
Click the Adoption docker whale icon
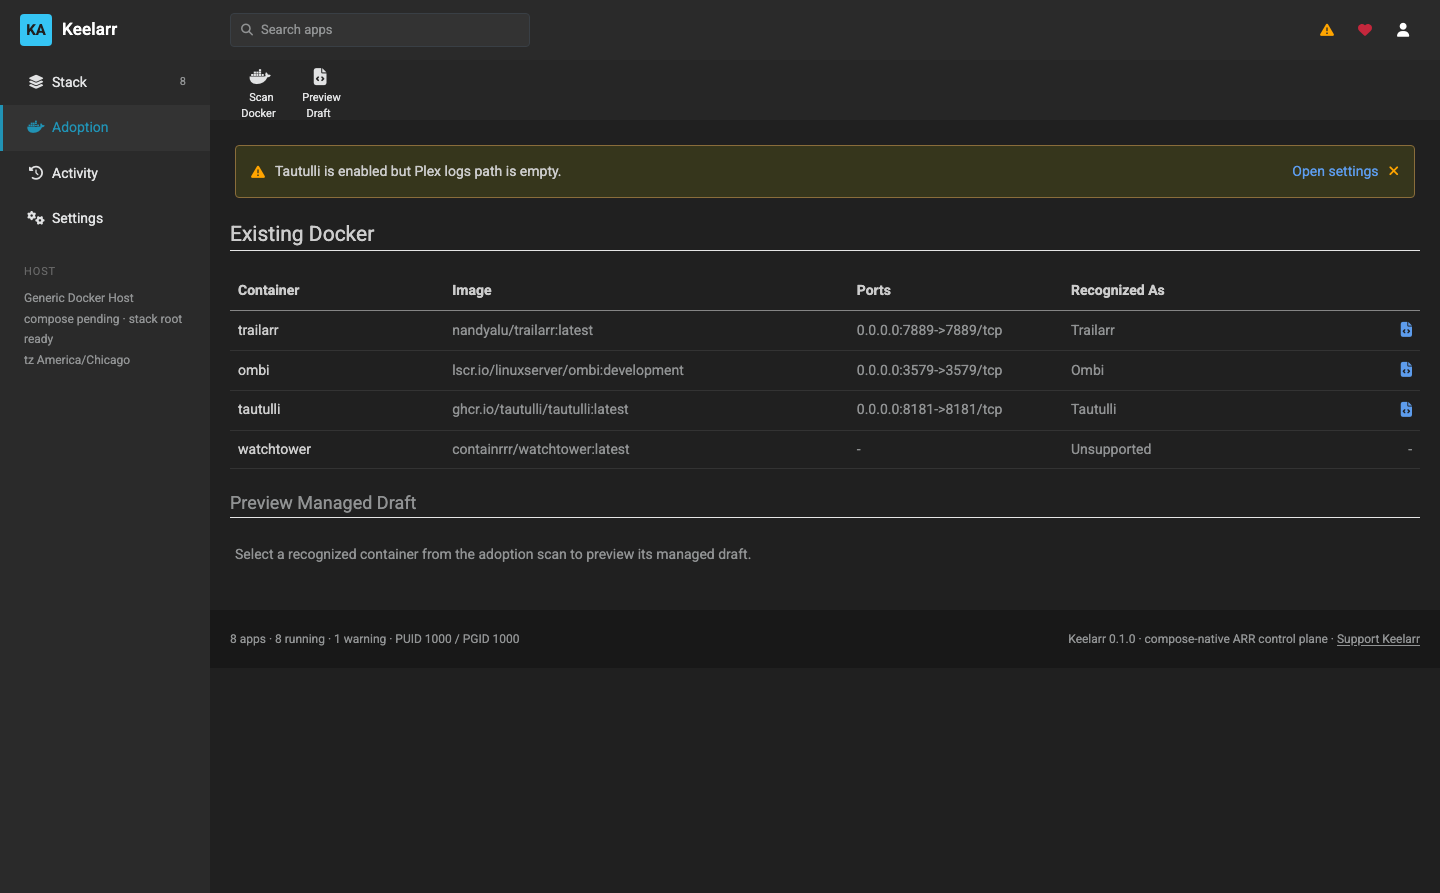(36, 127)
